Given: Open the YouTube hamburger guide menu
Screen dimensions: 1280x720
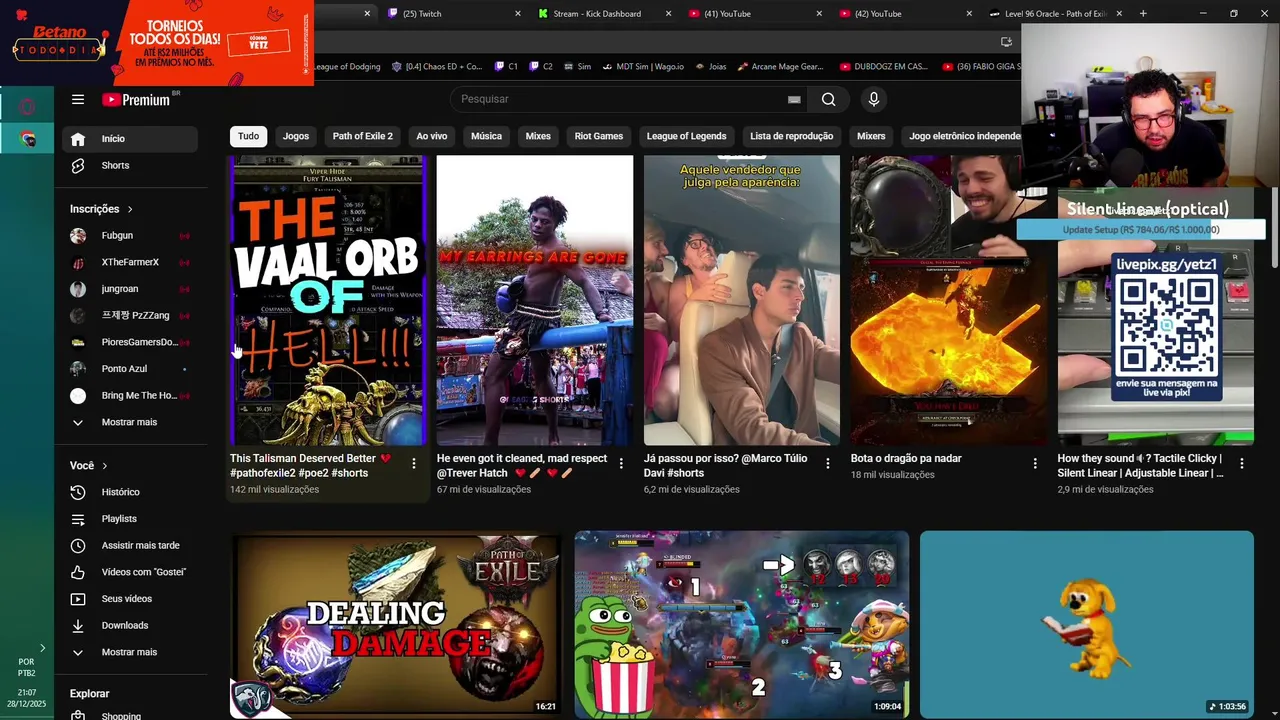Looking at the screenshot, I should point(78,99).
